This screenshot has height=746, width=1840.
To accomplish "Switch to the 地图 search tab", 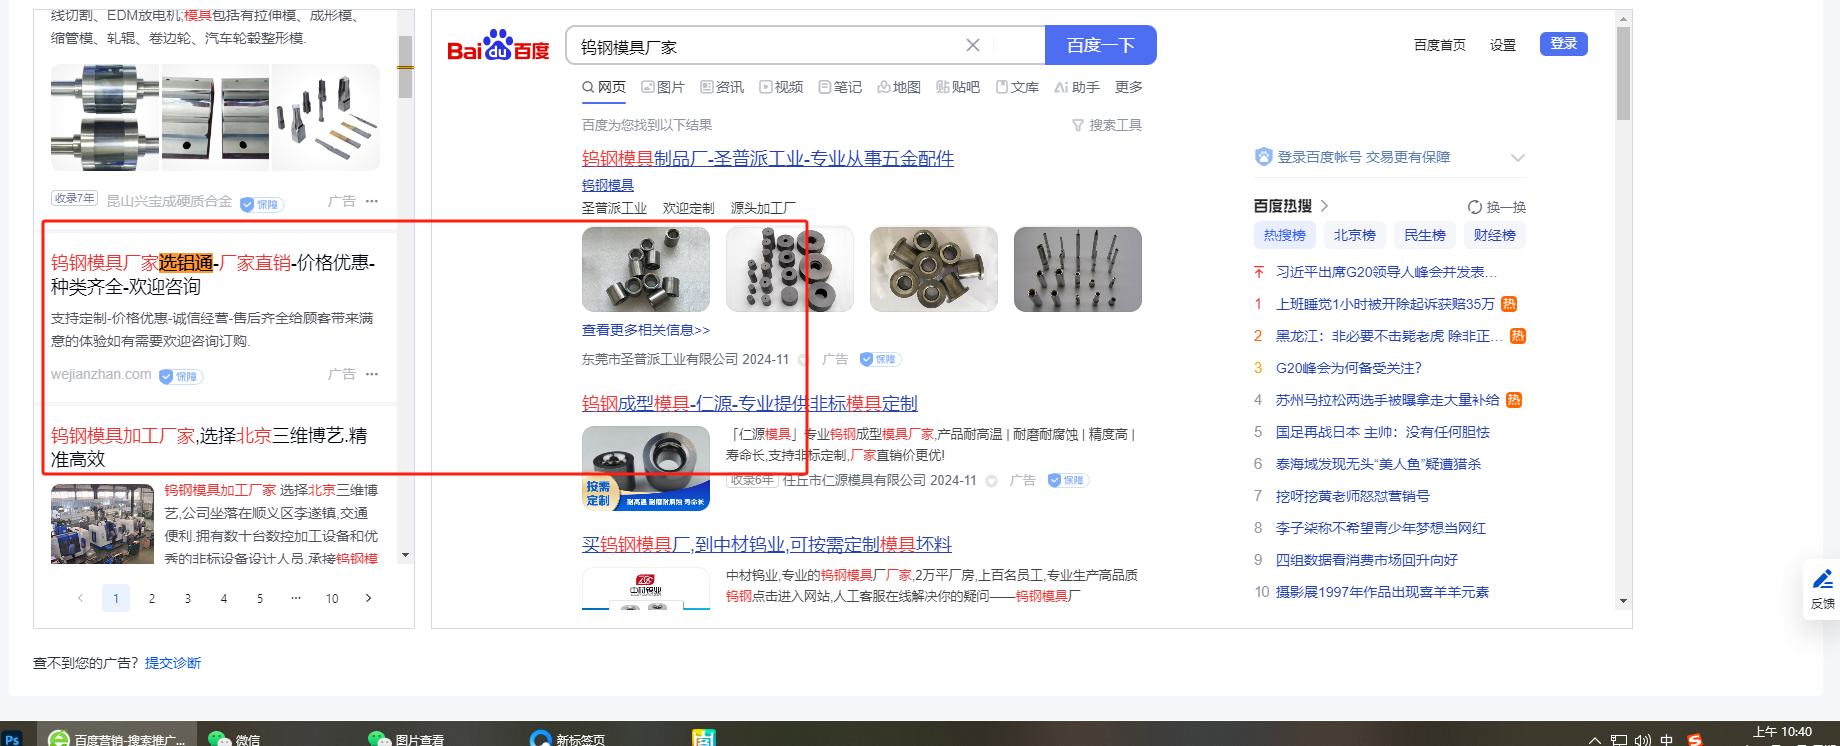I will click(x=899, y=87).
